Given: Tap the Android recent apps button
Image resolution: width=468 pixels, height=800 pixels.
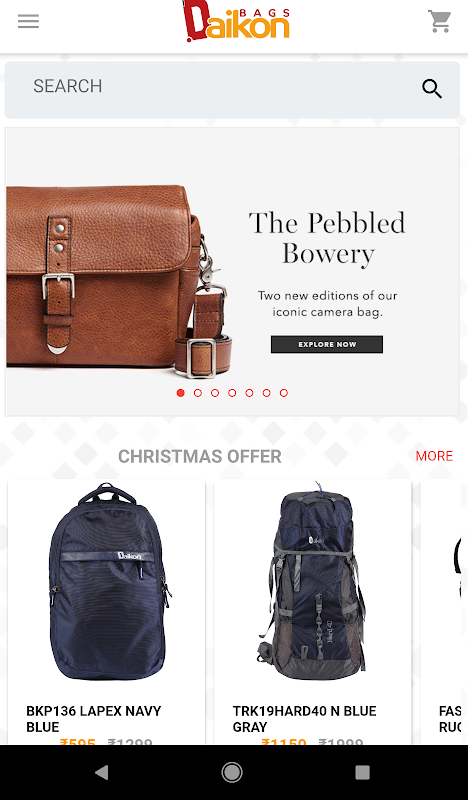Looking at the screenshot, I should pyautogui.click(x=362, y=772).
